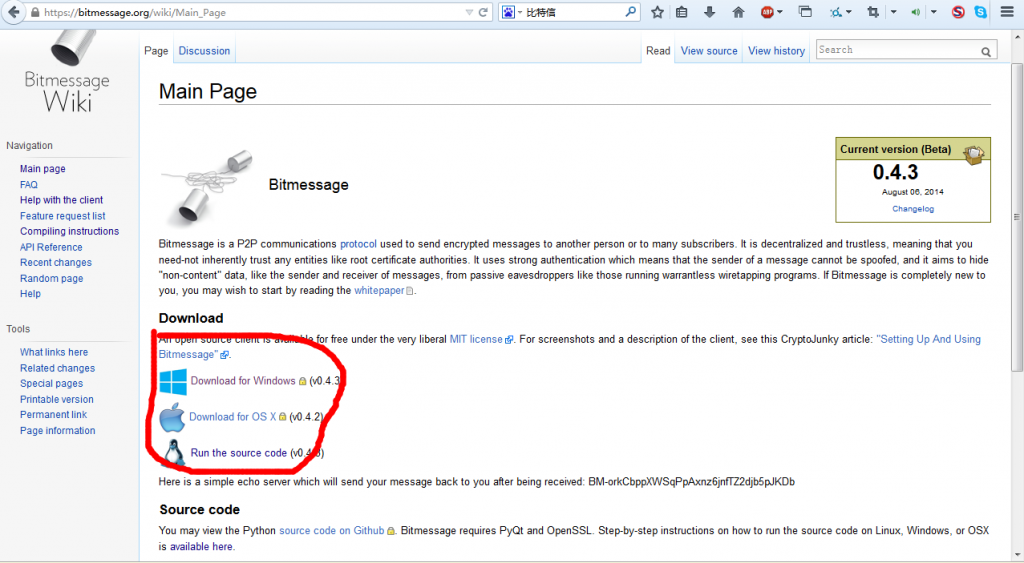Open Recent changes sidebar link
This screenshot has height=563, width=1024.
tap(56, 263)
